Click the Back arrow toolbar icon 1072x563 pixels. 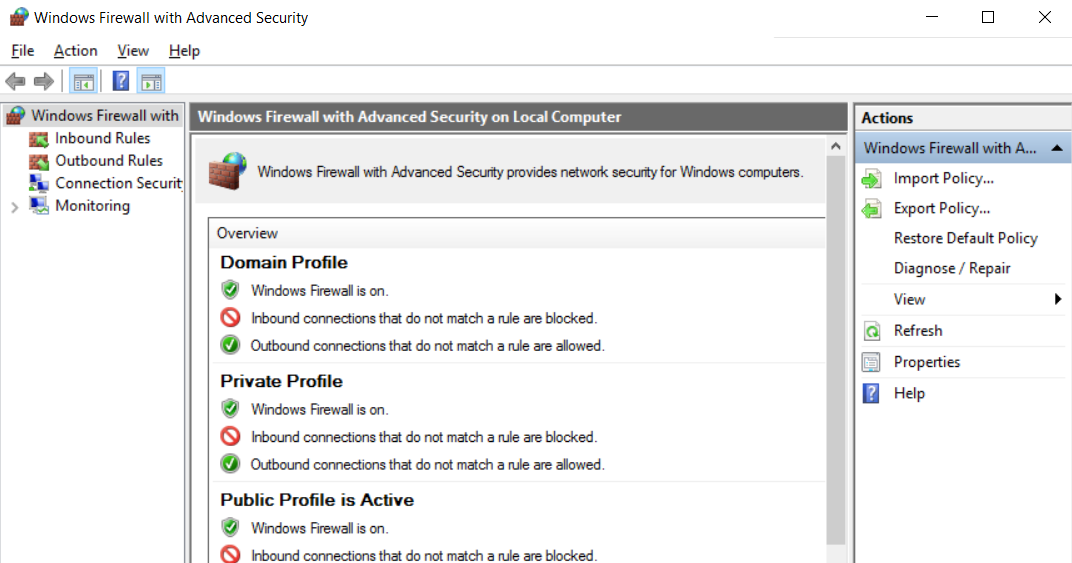tap(15, 81)
